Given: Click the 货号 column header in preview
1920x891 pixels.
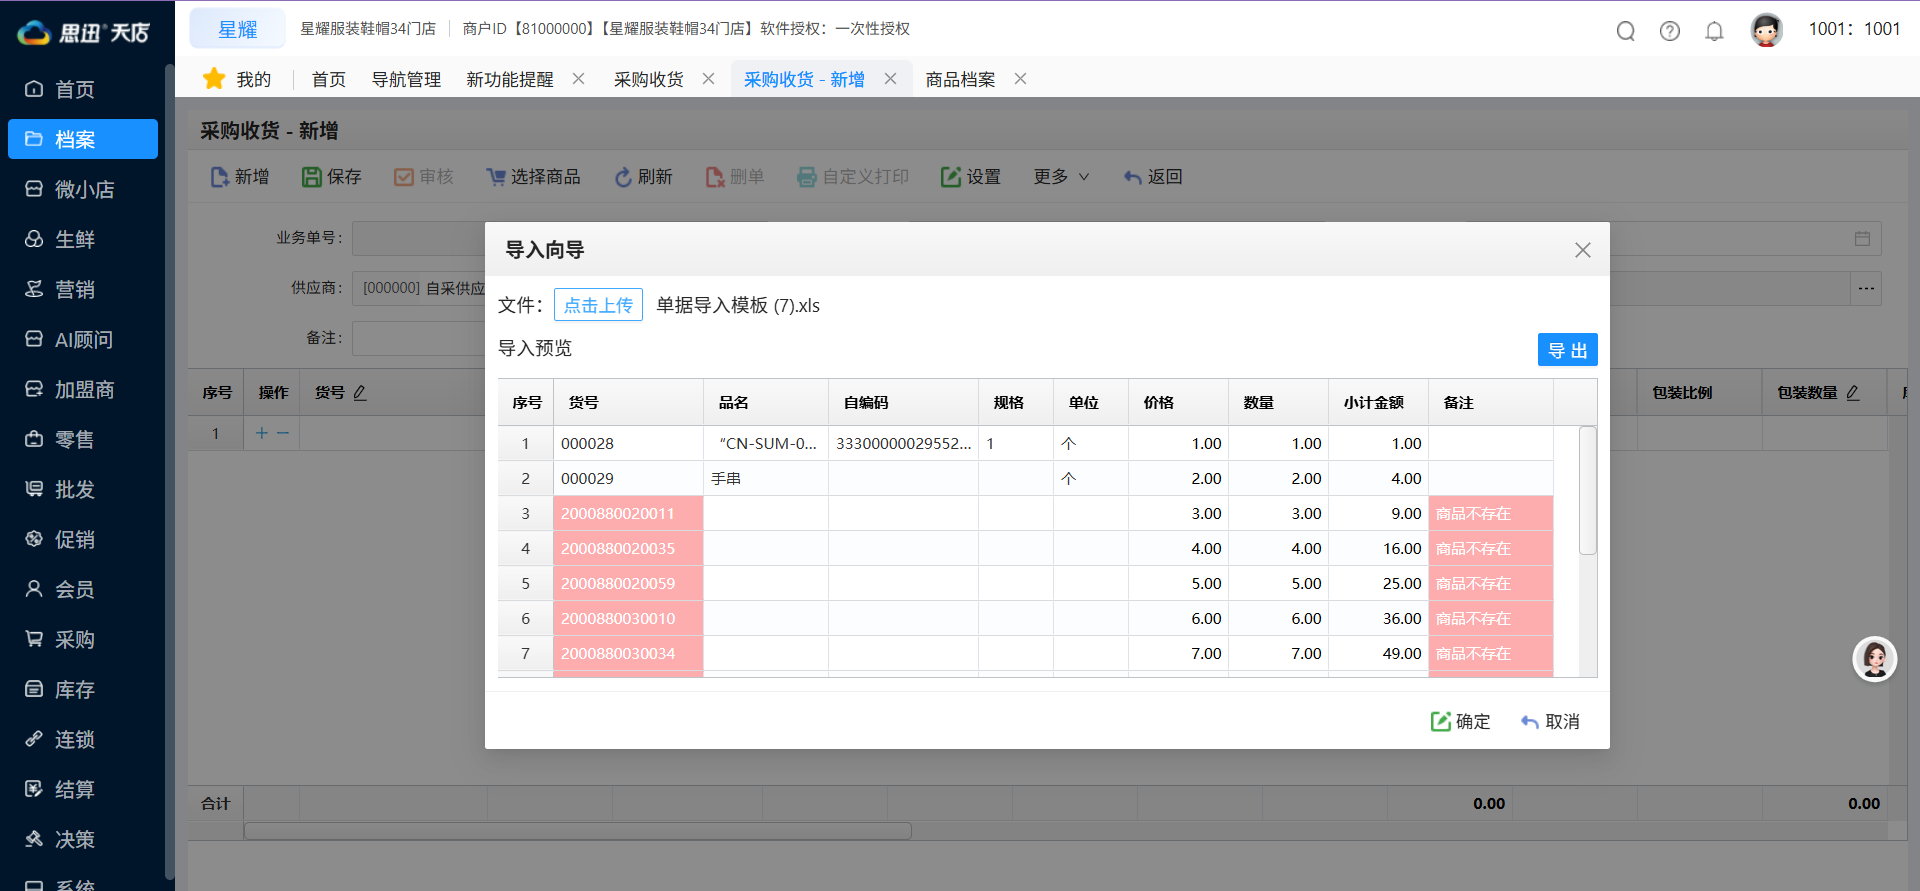Looking at the screenshot, I should [628, 402].
